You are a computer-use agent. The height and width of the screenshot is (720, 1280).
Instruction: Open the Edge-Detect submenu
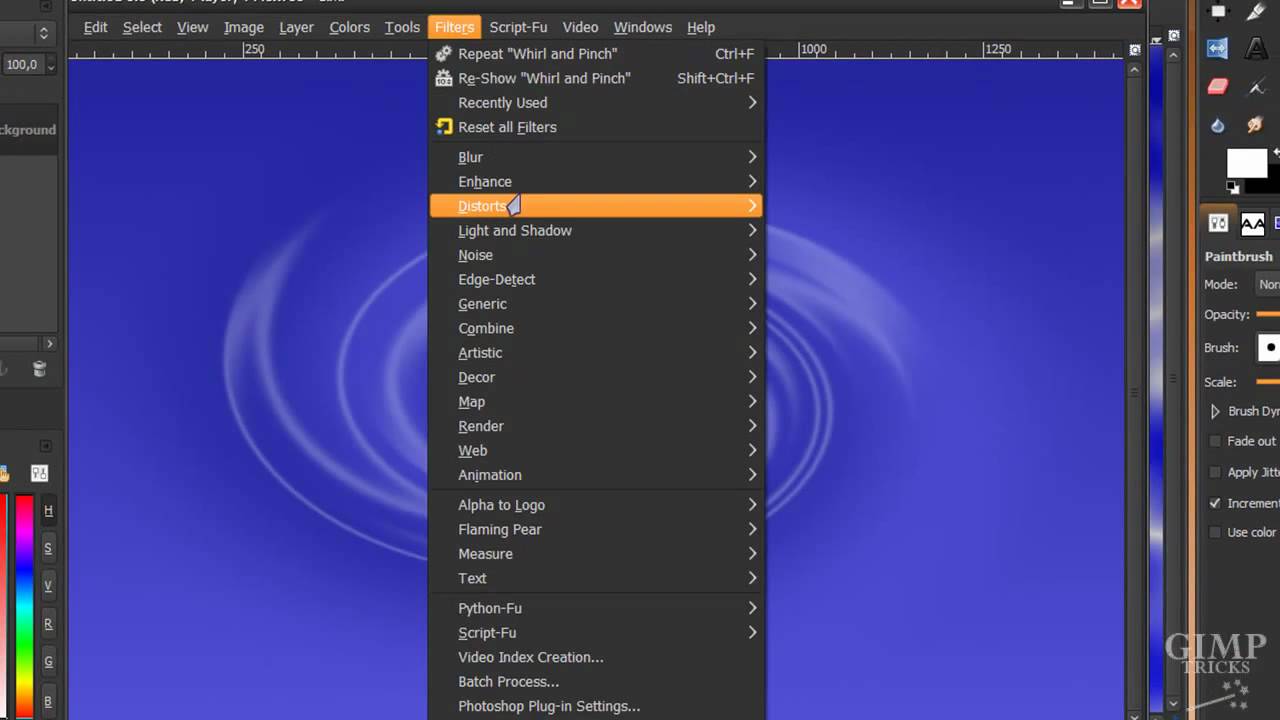[596, 279]
